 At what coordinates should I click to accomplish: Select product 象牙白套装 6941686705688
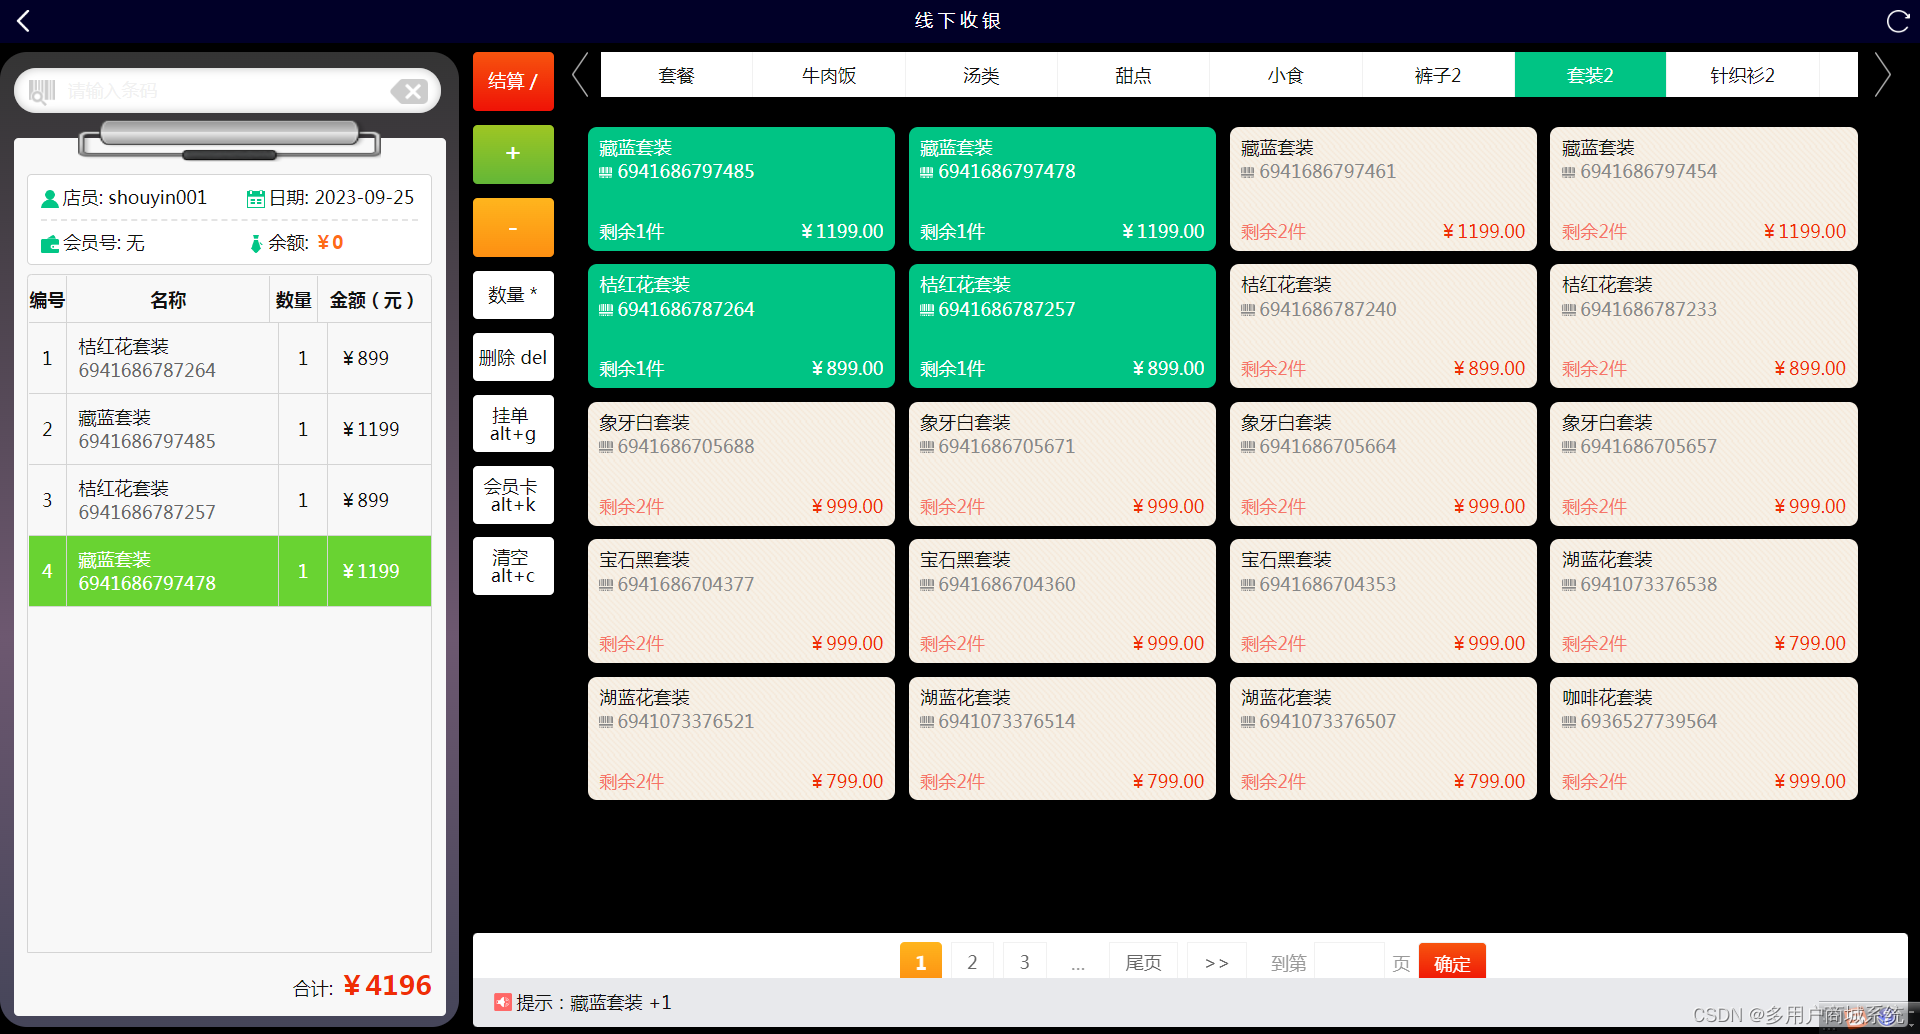741,464
